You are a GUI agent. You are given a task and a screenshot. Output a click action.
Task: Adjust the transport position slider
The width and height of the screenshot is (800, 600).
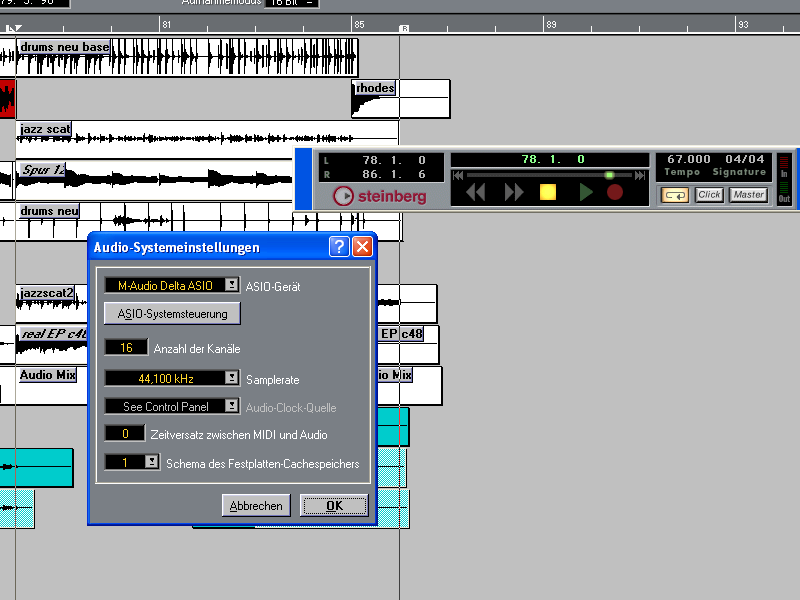coord(609,176)
